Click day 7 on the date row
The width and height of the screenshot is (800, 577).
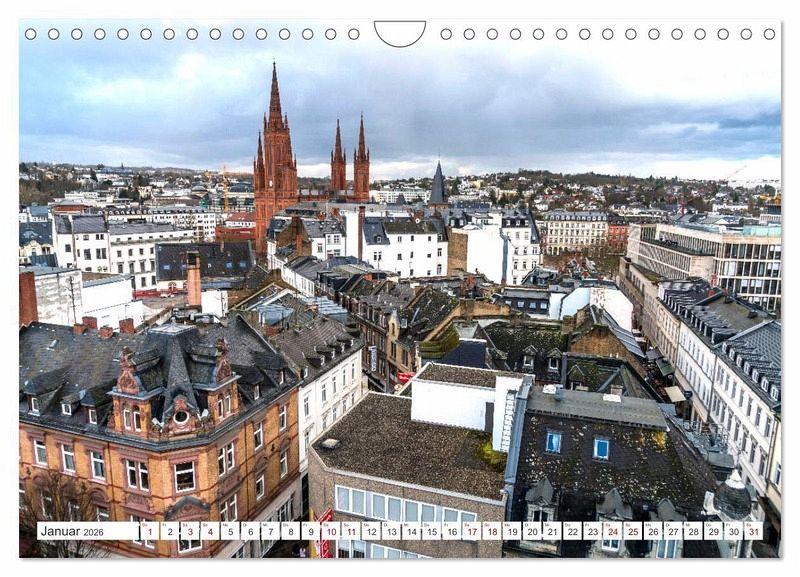pos(269,531)
